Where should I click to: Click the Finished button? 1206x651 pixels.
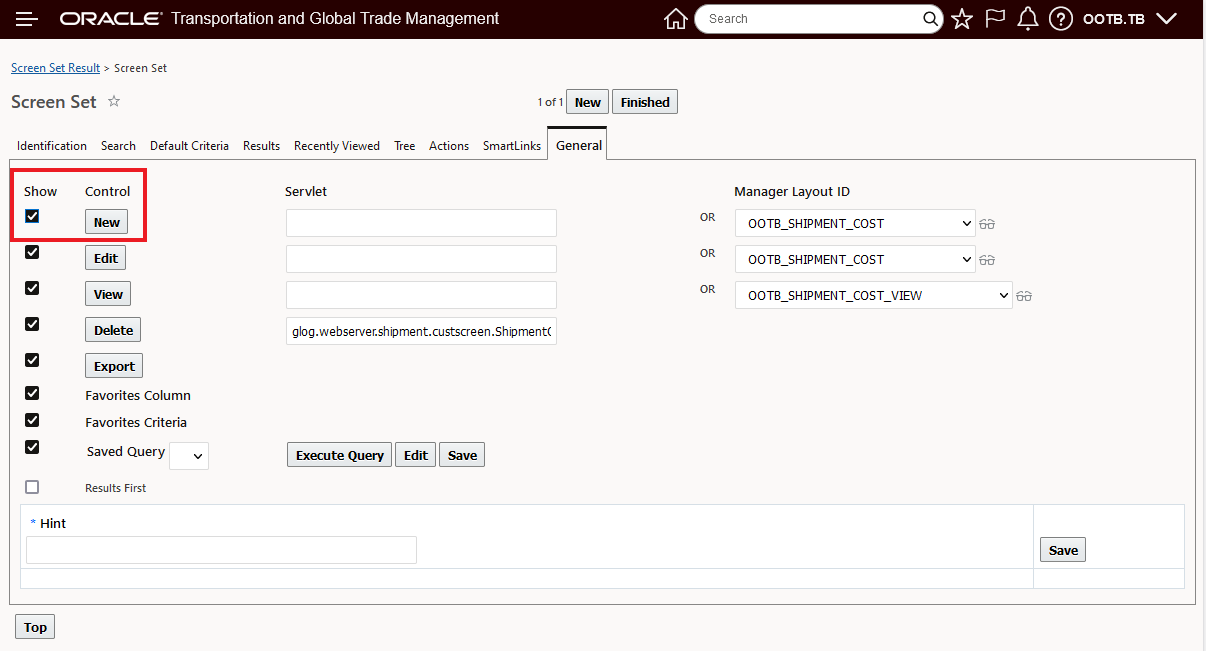pos(645,102)
